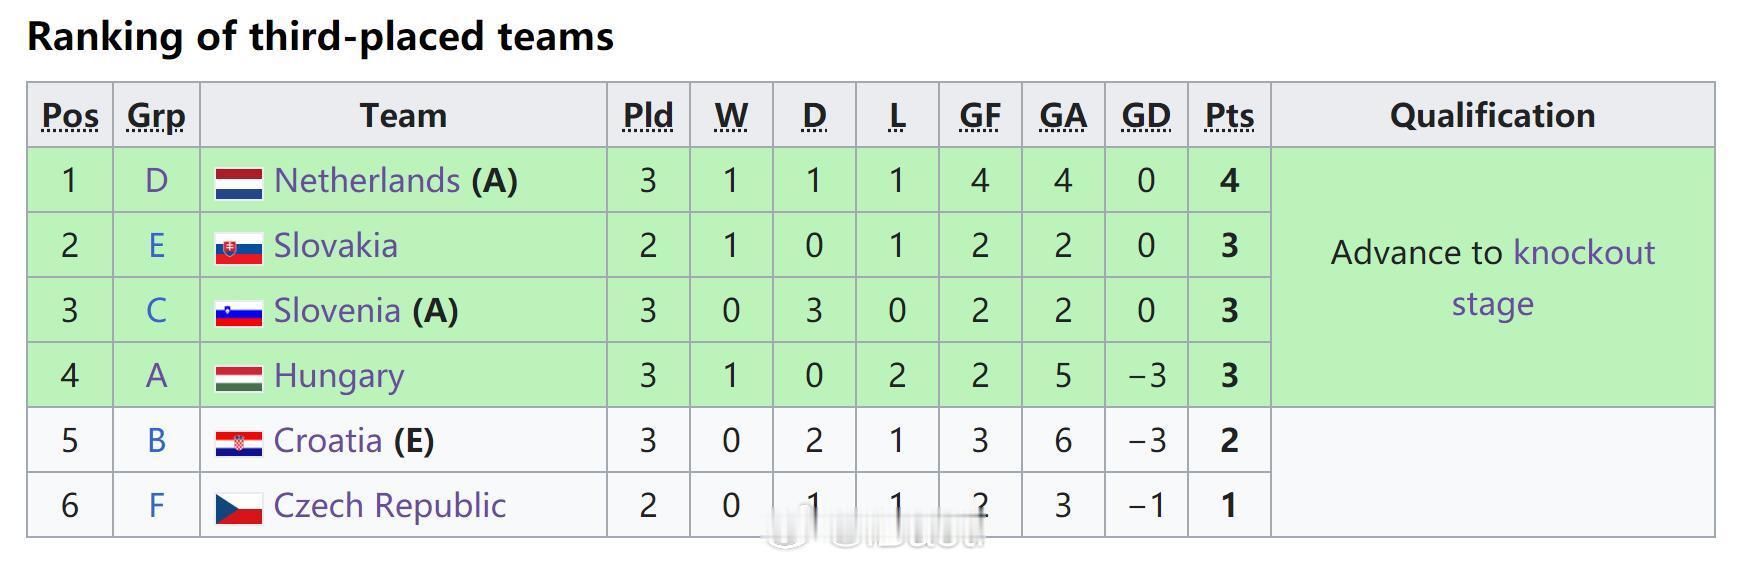Click the Pld column header abbreviation
This screenshot has height=567, width=1751.
pyautogui.click(x=648, y=116)
